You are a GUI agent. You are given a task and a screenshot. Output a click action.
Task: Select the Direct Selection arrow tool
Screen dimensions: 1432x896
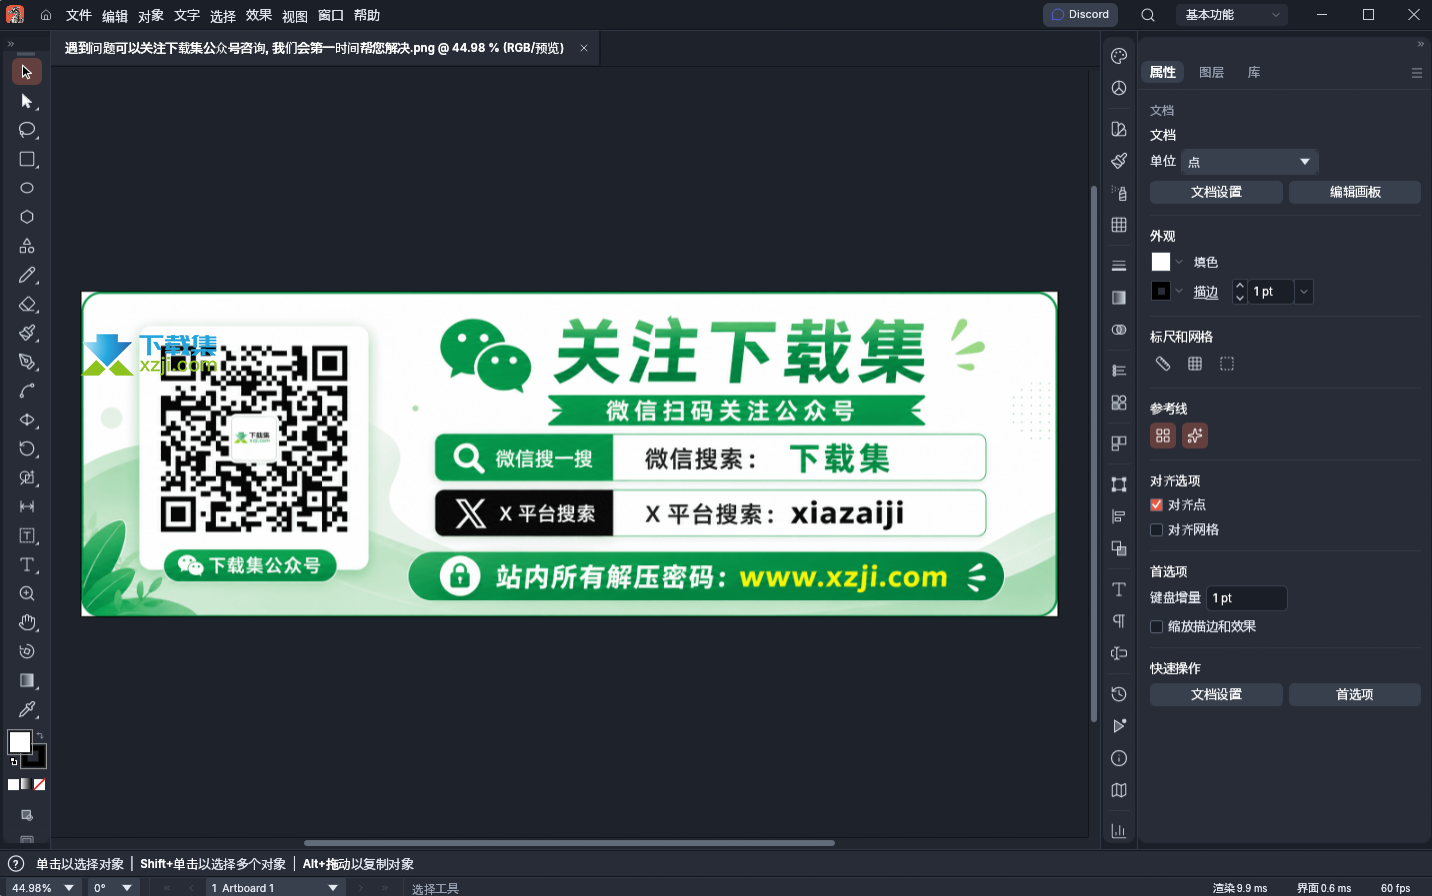pos(27,101)
